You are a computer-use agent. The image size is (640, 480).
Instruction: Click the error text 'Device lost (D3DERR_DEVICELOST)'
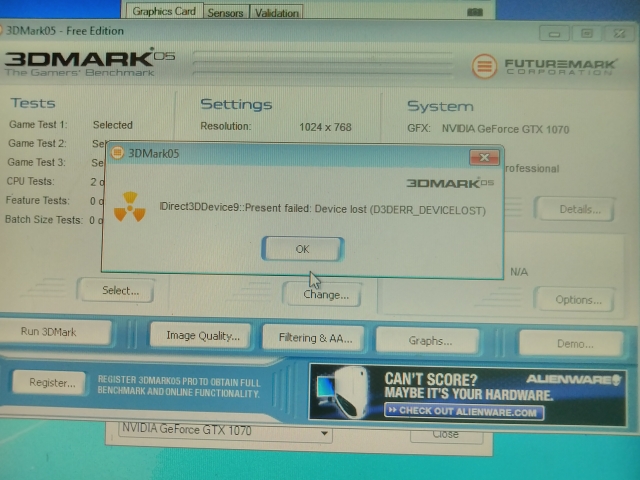pos(400,210)
